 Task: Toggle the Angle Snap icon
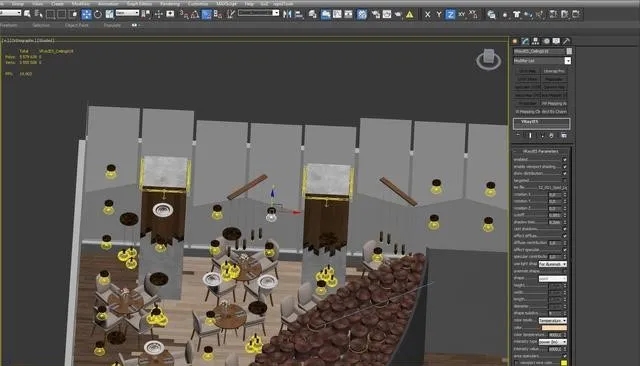tap(195, 14)
